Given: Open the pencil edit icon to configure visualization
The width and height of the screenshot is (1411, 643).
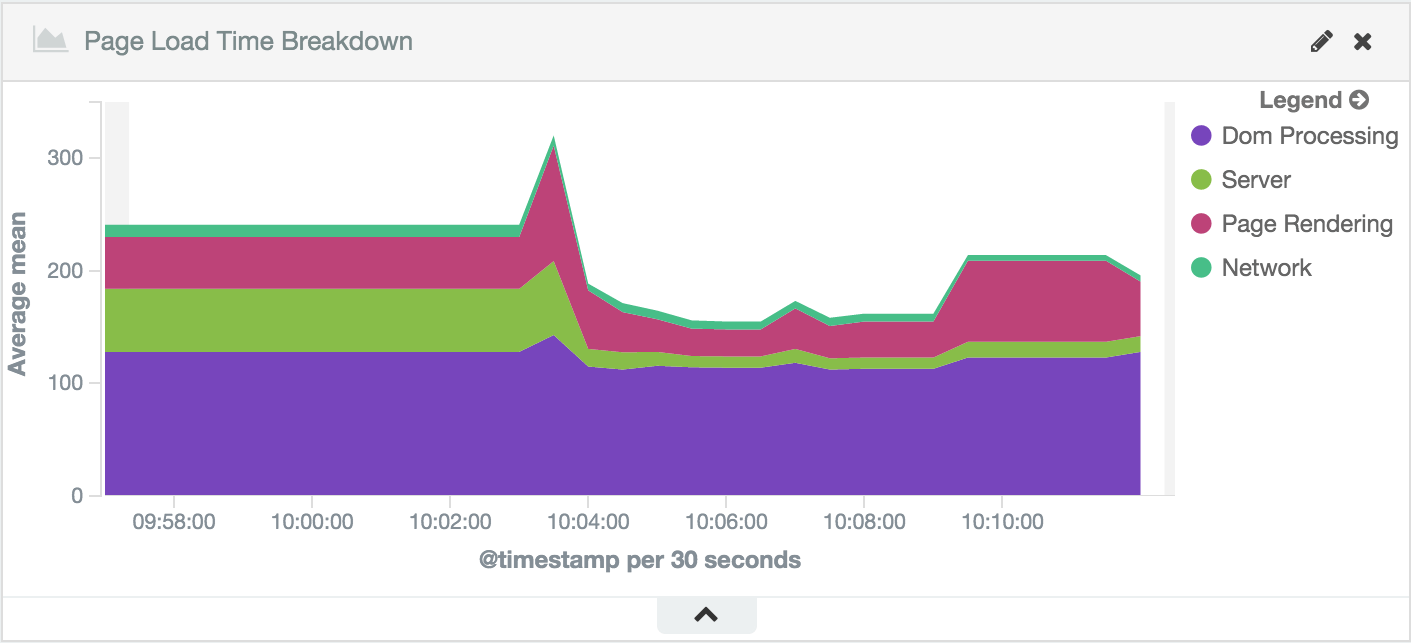Looking at the screenshot, I should click(1321, 40).
